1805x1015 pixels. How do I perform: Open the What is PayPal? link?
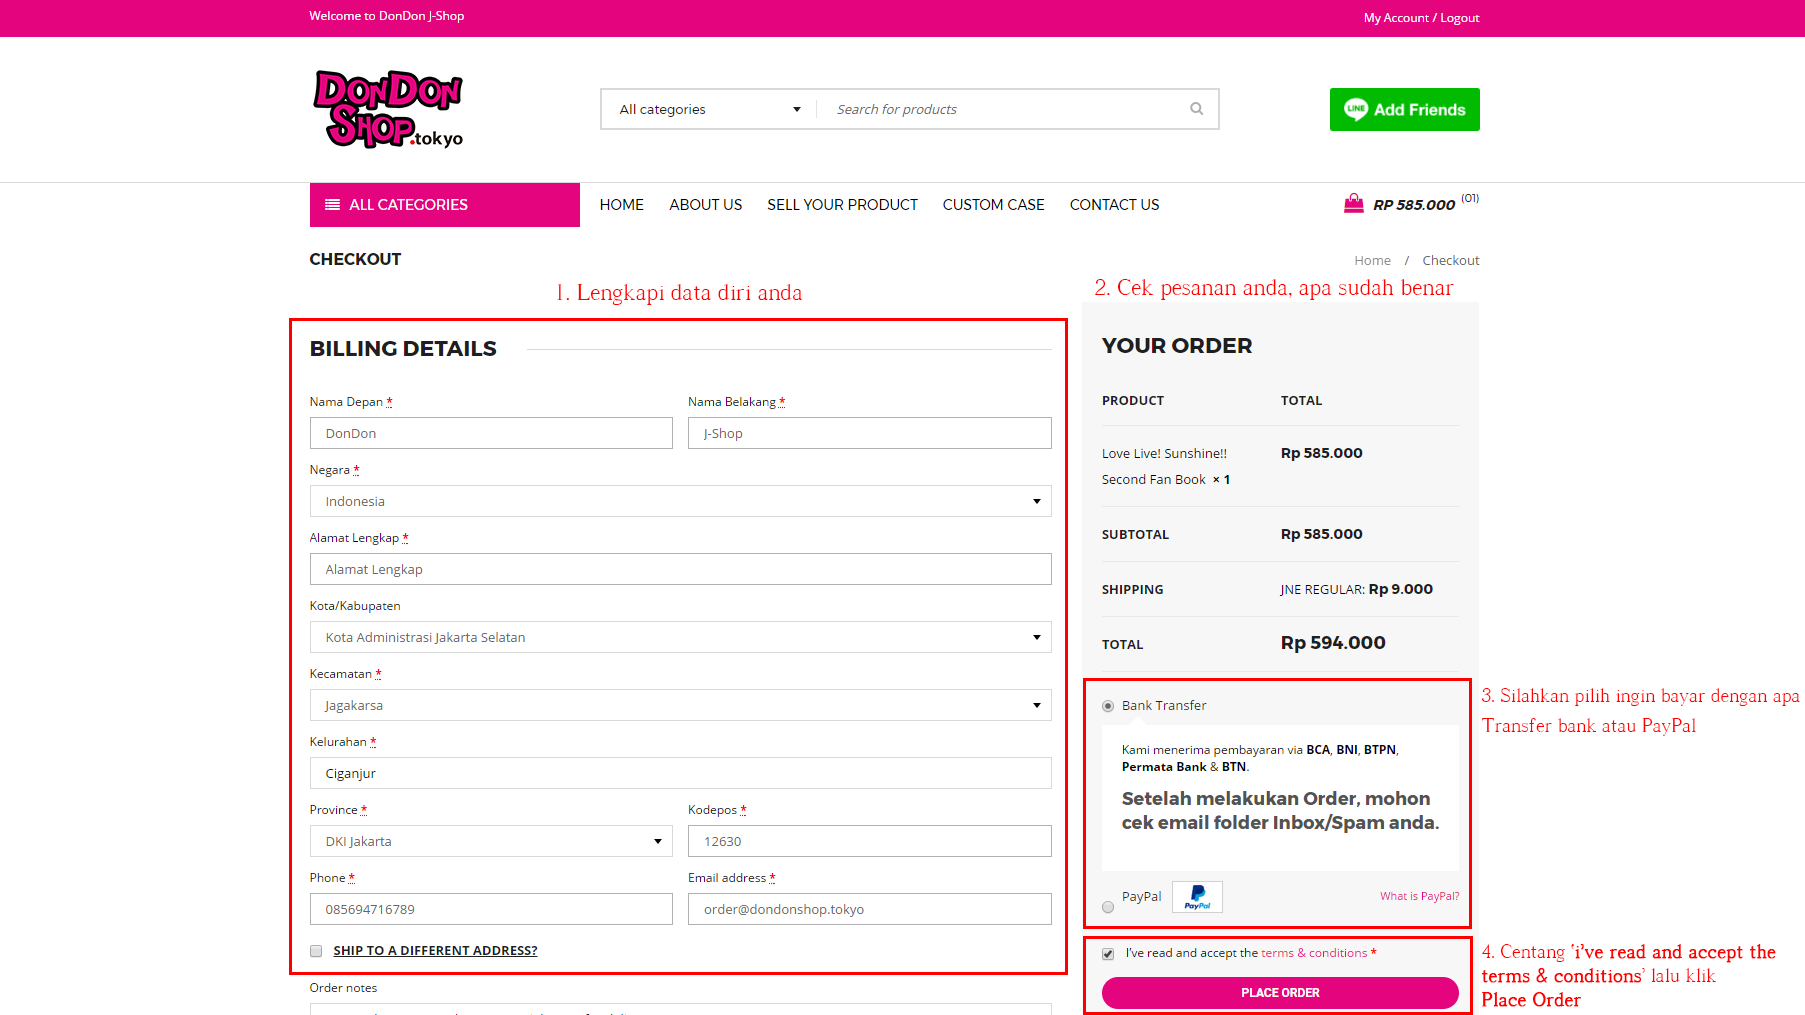[1419, 896]
